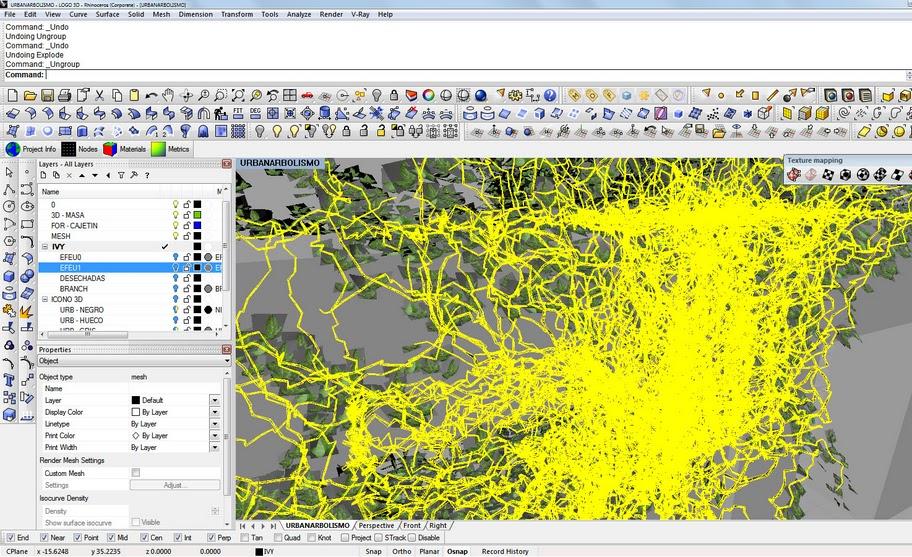Click the blue Help question mark icon

[550, 95]
